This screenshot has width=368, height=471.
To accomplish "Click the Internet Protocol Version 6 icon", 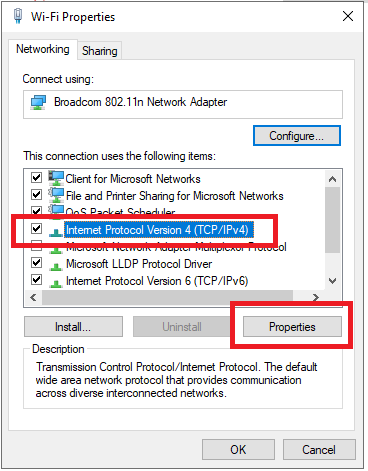I will tap(56, 284).
